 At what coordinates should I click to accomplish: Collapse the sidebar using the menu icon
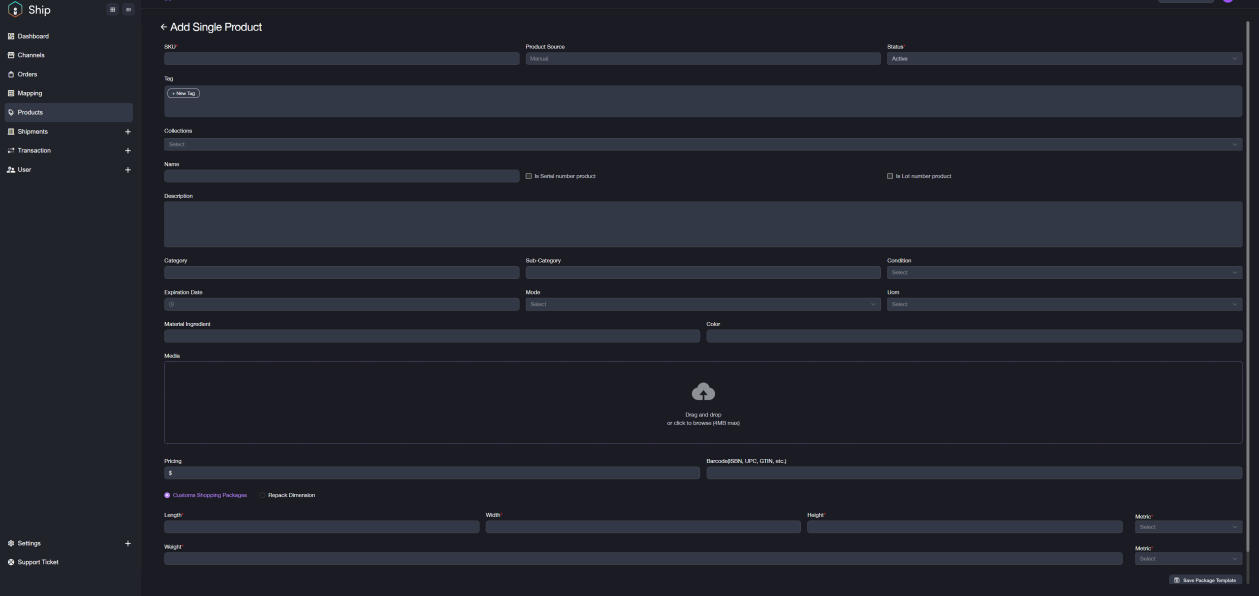click(x=128, y=10)
